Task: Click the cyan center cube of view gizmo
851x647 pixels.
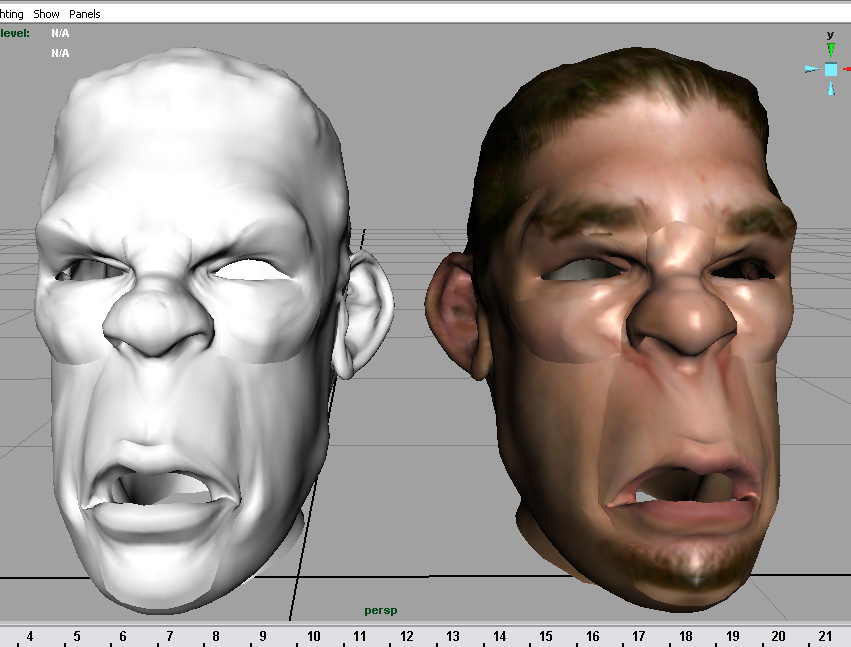Action: (830, 69)
